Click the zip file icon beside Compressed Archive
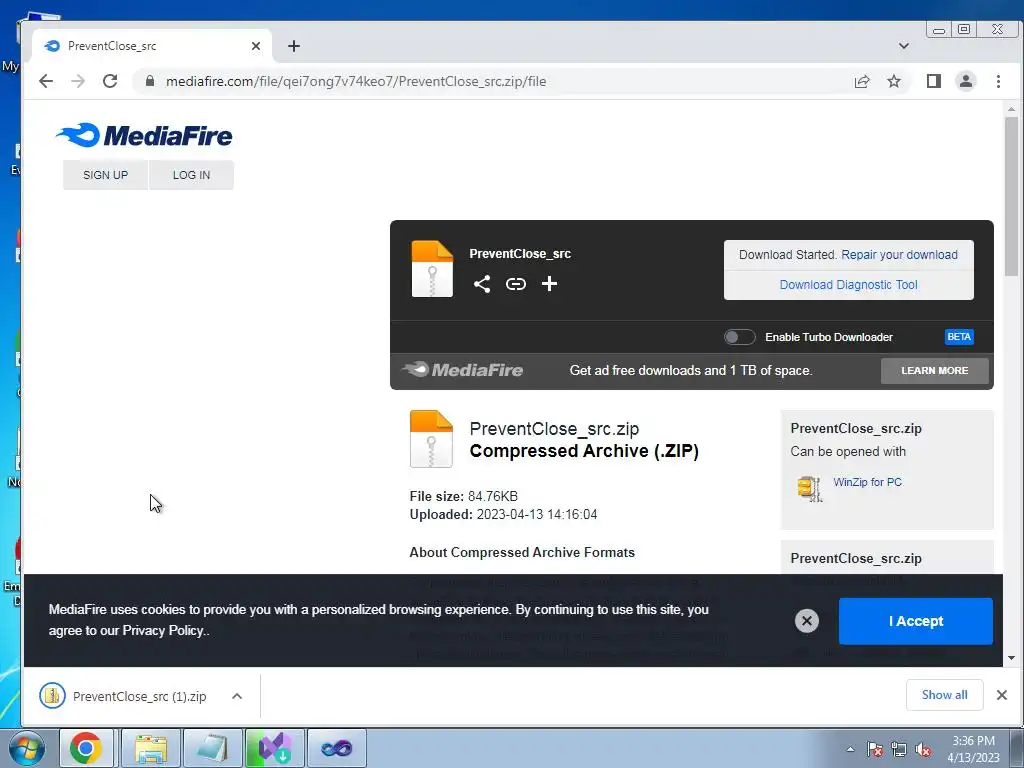The height and width of the screenshot is (768, 1024). tap(431, 439)
